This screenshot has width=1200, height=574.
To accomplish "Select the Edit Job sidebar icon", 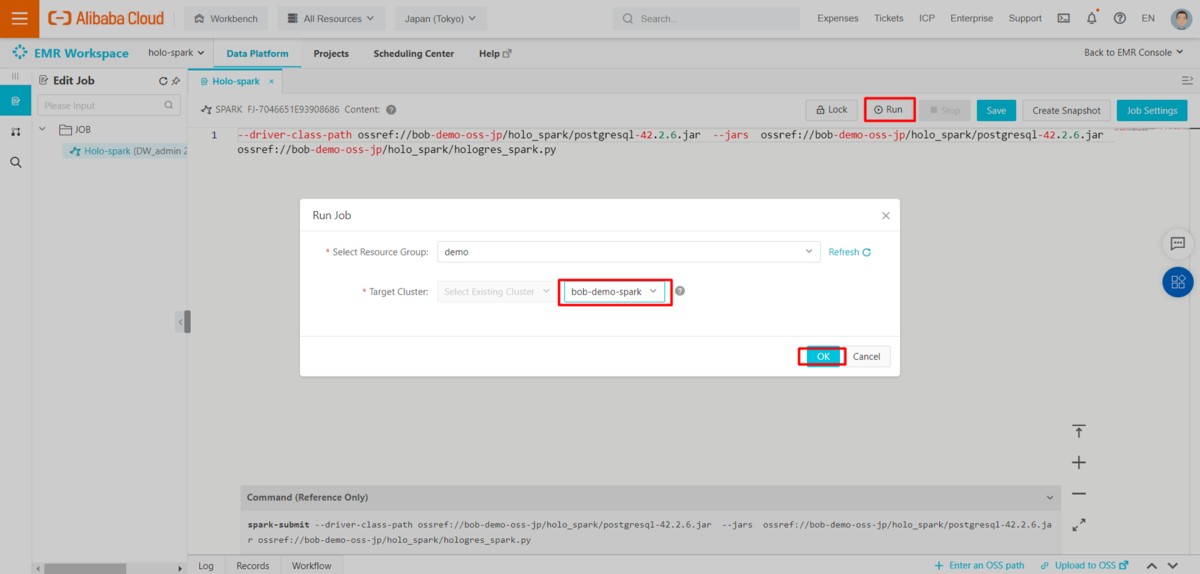I will click(15, 101).
